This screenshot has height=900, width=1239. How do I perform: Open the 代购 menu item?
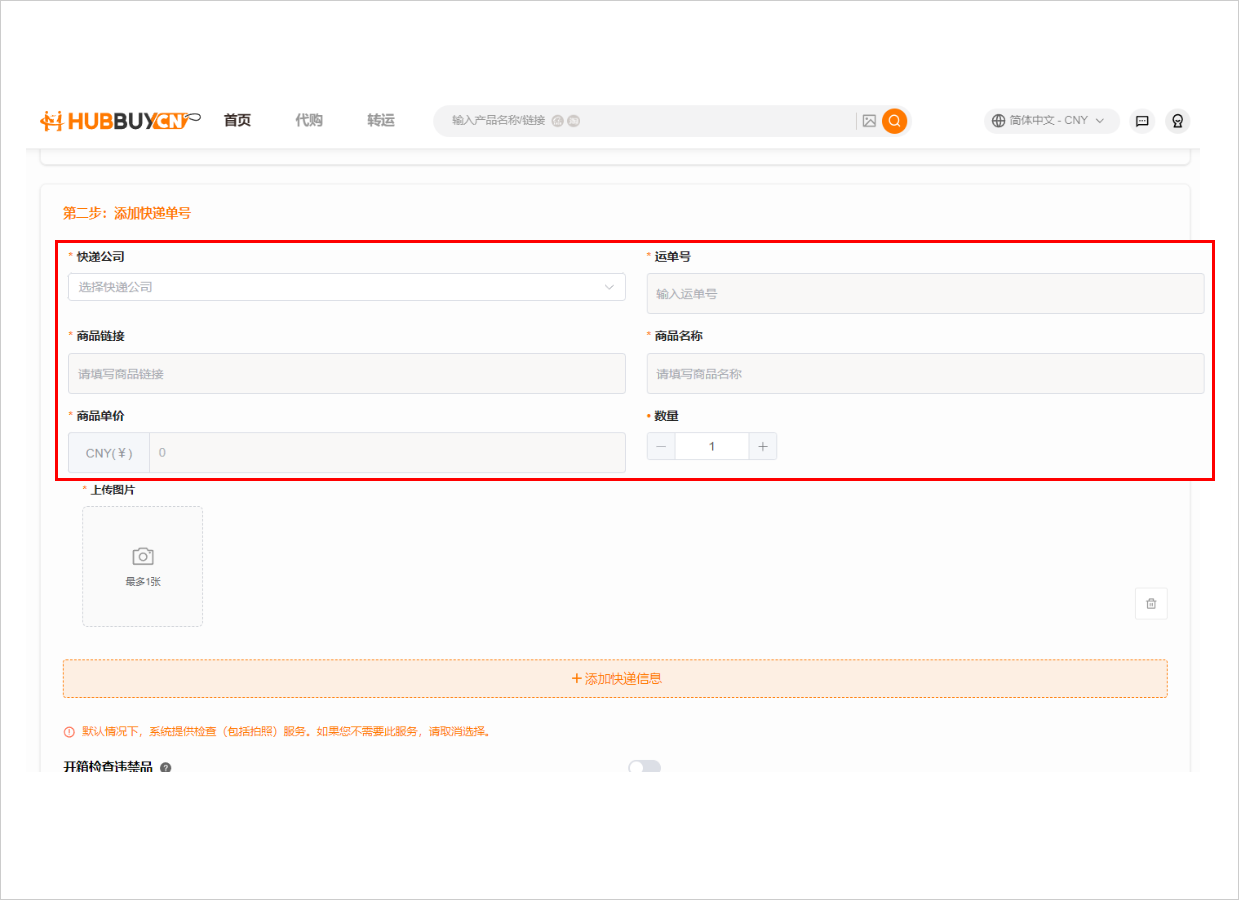coord(309,121)
